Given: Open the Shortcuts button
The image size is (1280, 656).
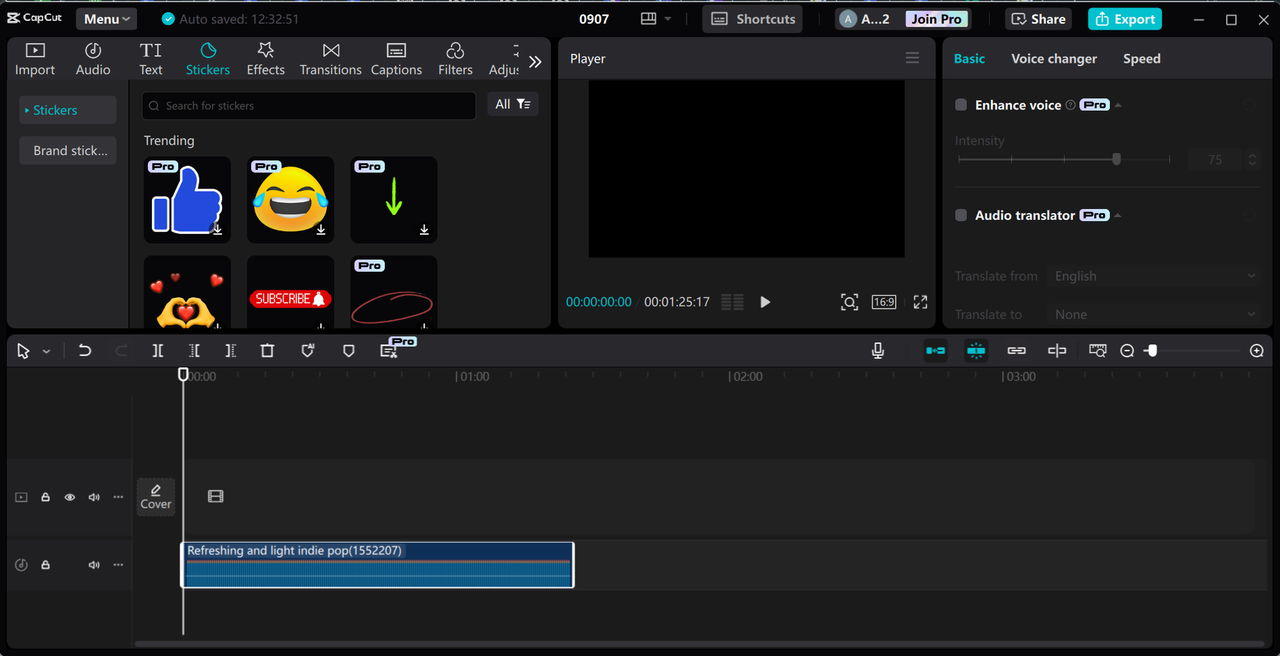Looking at the screenshot, I should (752, 19).
